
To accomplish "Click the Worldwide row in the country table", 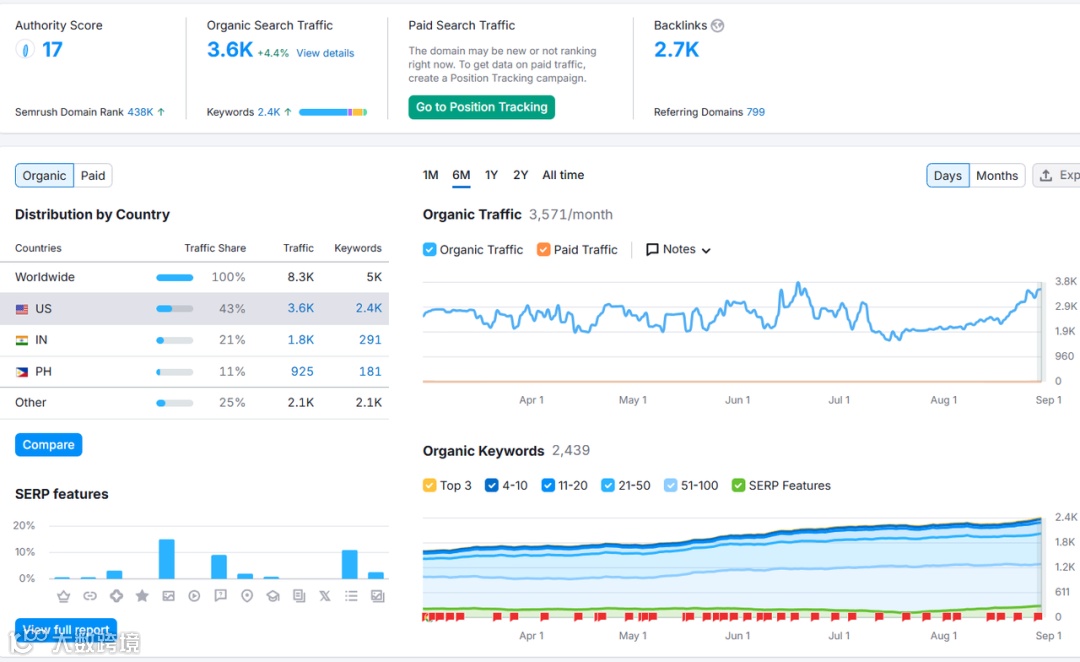I will [x=194, y=277].
